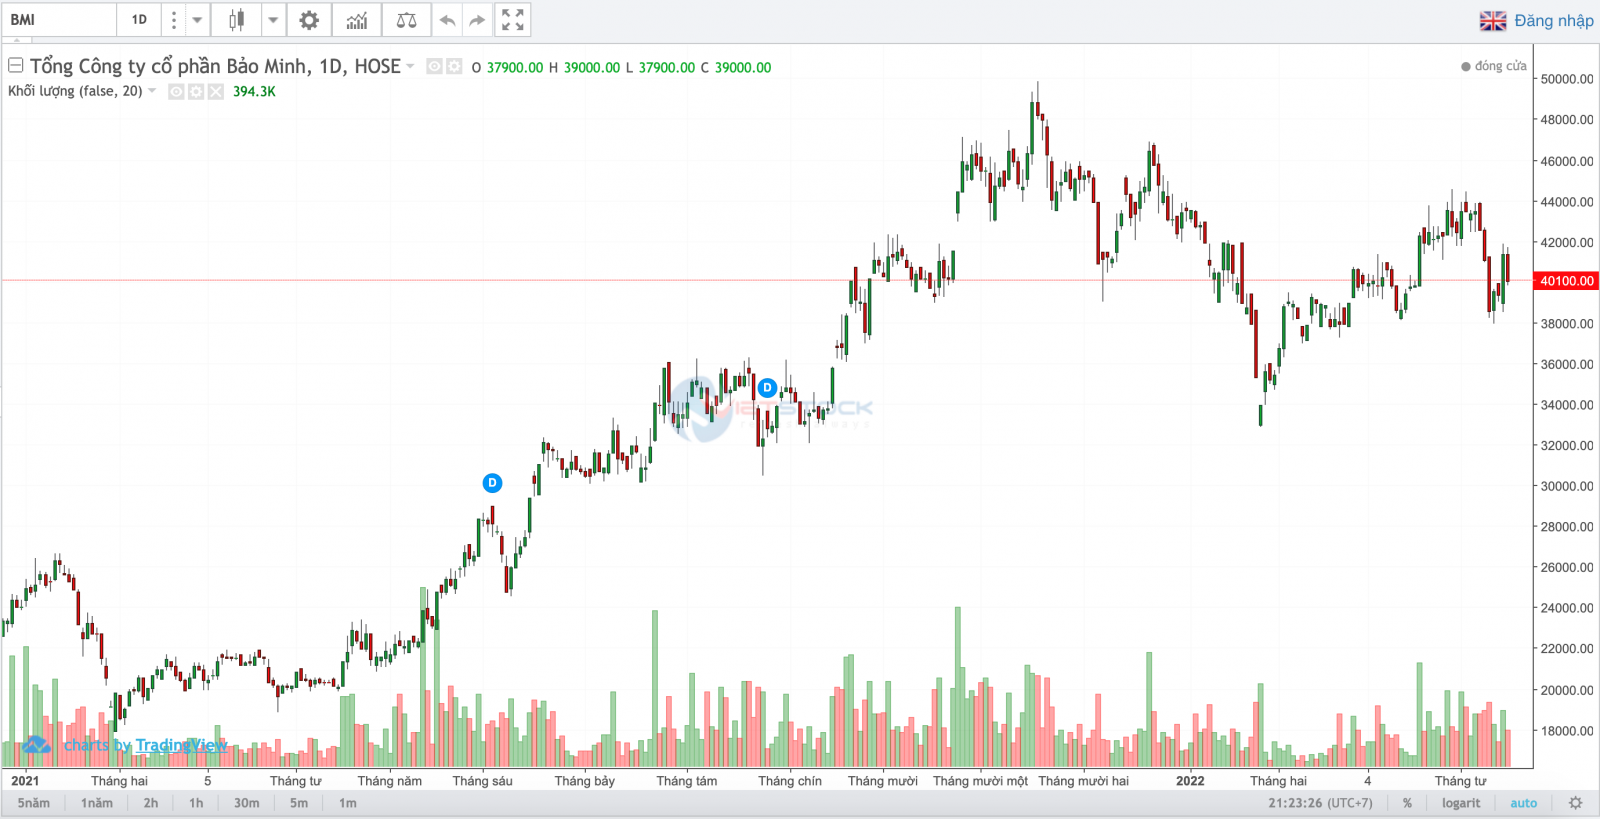Click the compare scales icon
The height and width of the screenshot is (819, 1600).
tap(406, 20)
